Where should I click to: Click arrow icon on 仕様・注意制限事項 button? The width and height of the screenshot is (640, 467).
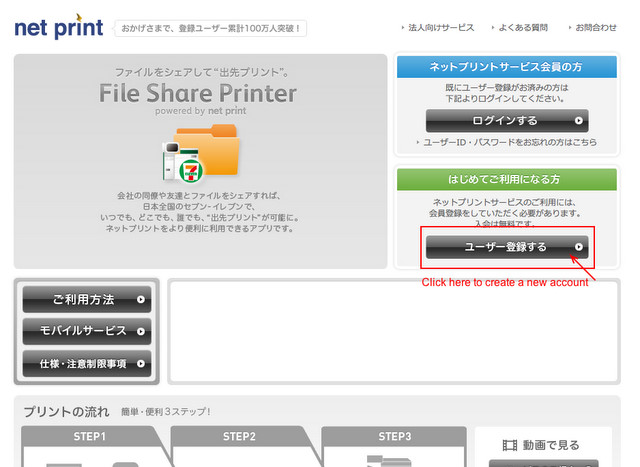(x=141, y=363)
